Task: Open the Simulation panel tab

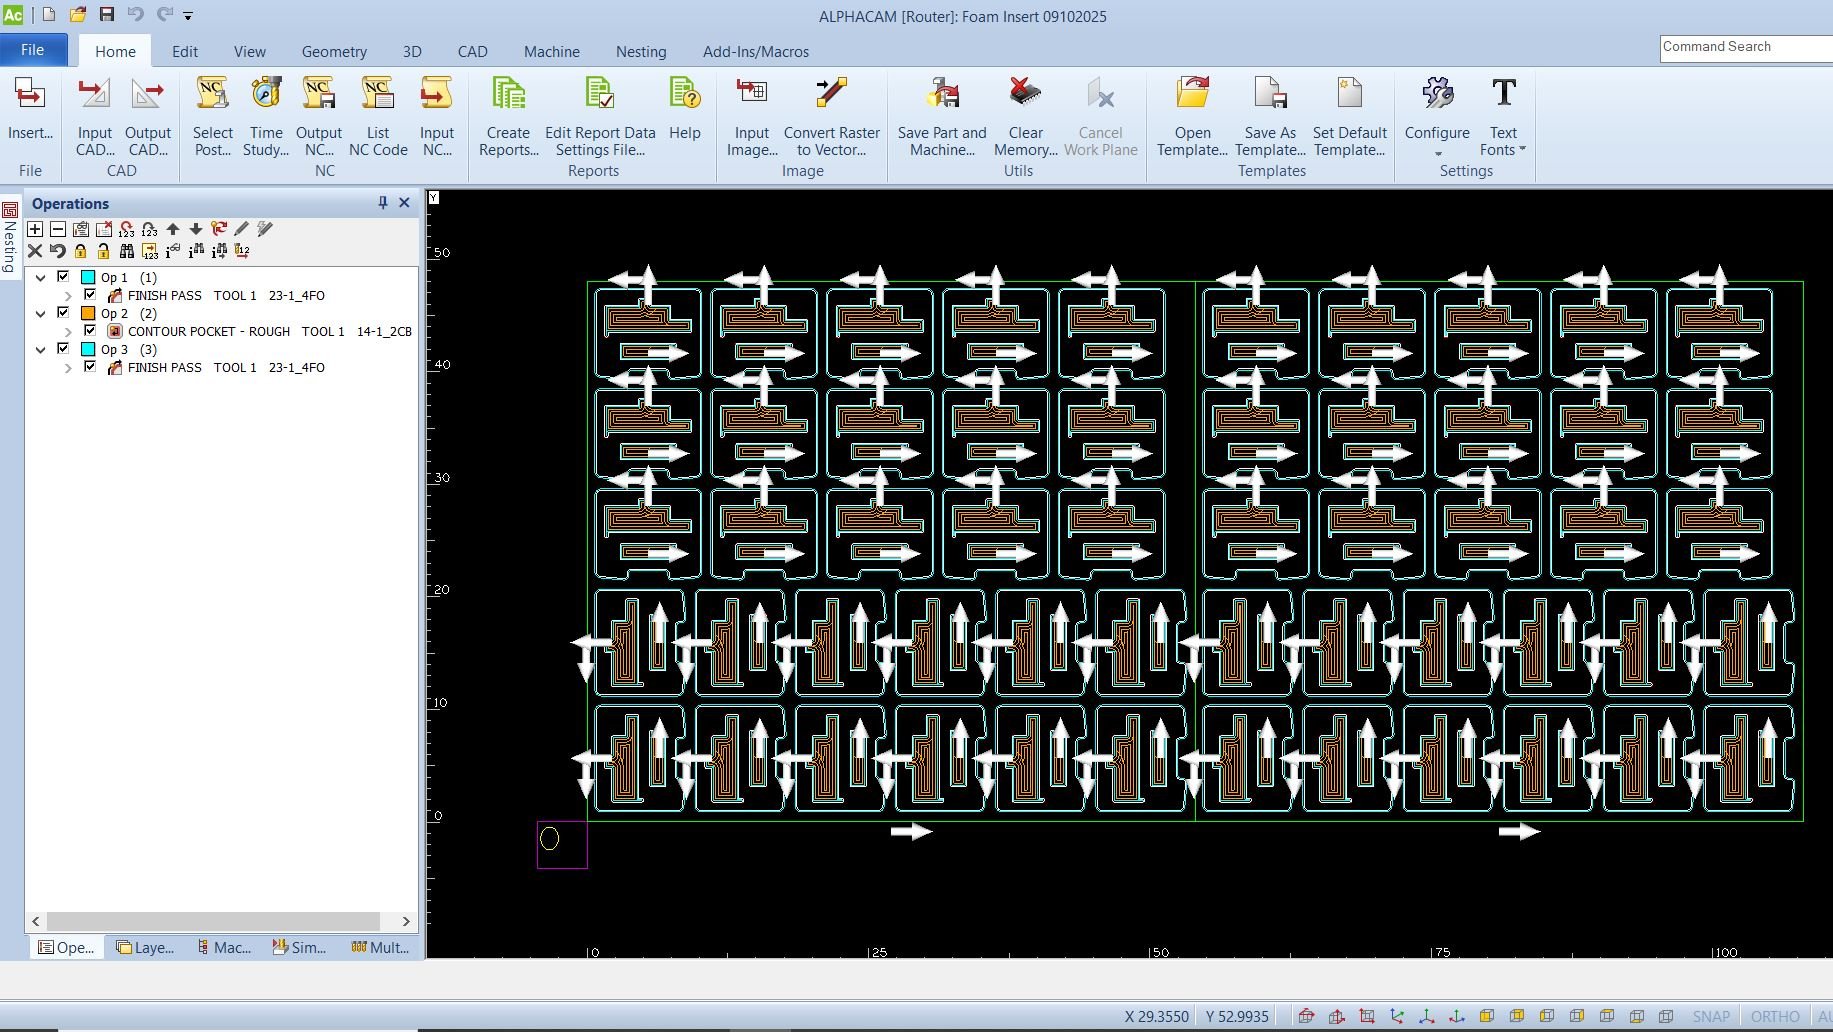Action: (x=299, y=947)
